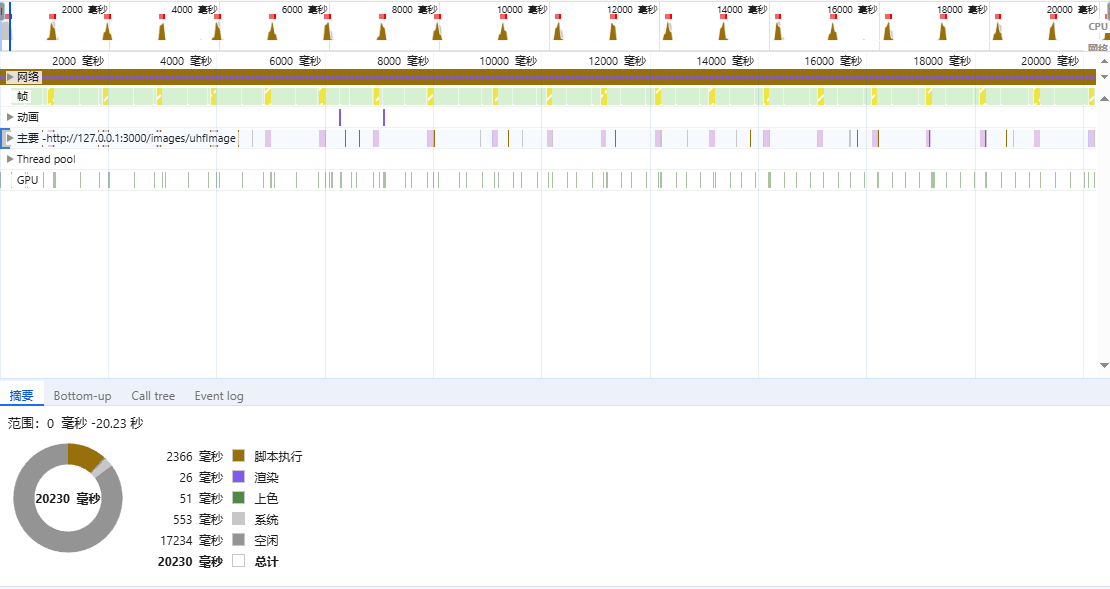This screenshot has width=1110, height=589.
Task: Switch to the Bottom-up tab
Action: coord(82,396)
